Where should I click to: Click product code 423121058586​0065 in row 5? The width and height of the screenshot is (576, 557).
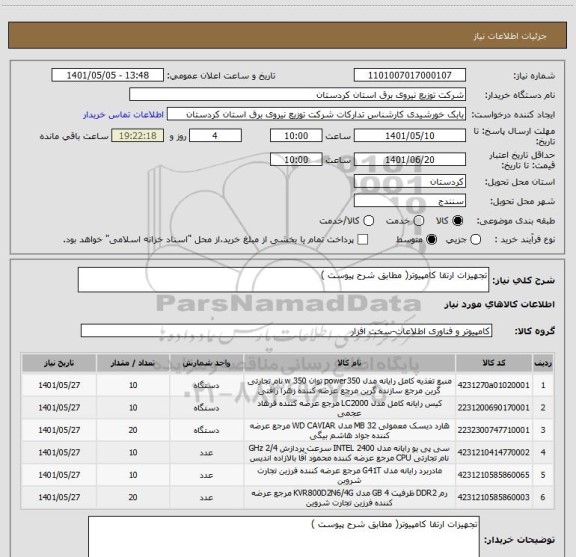pyautogui.click(x=494, y=475)
